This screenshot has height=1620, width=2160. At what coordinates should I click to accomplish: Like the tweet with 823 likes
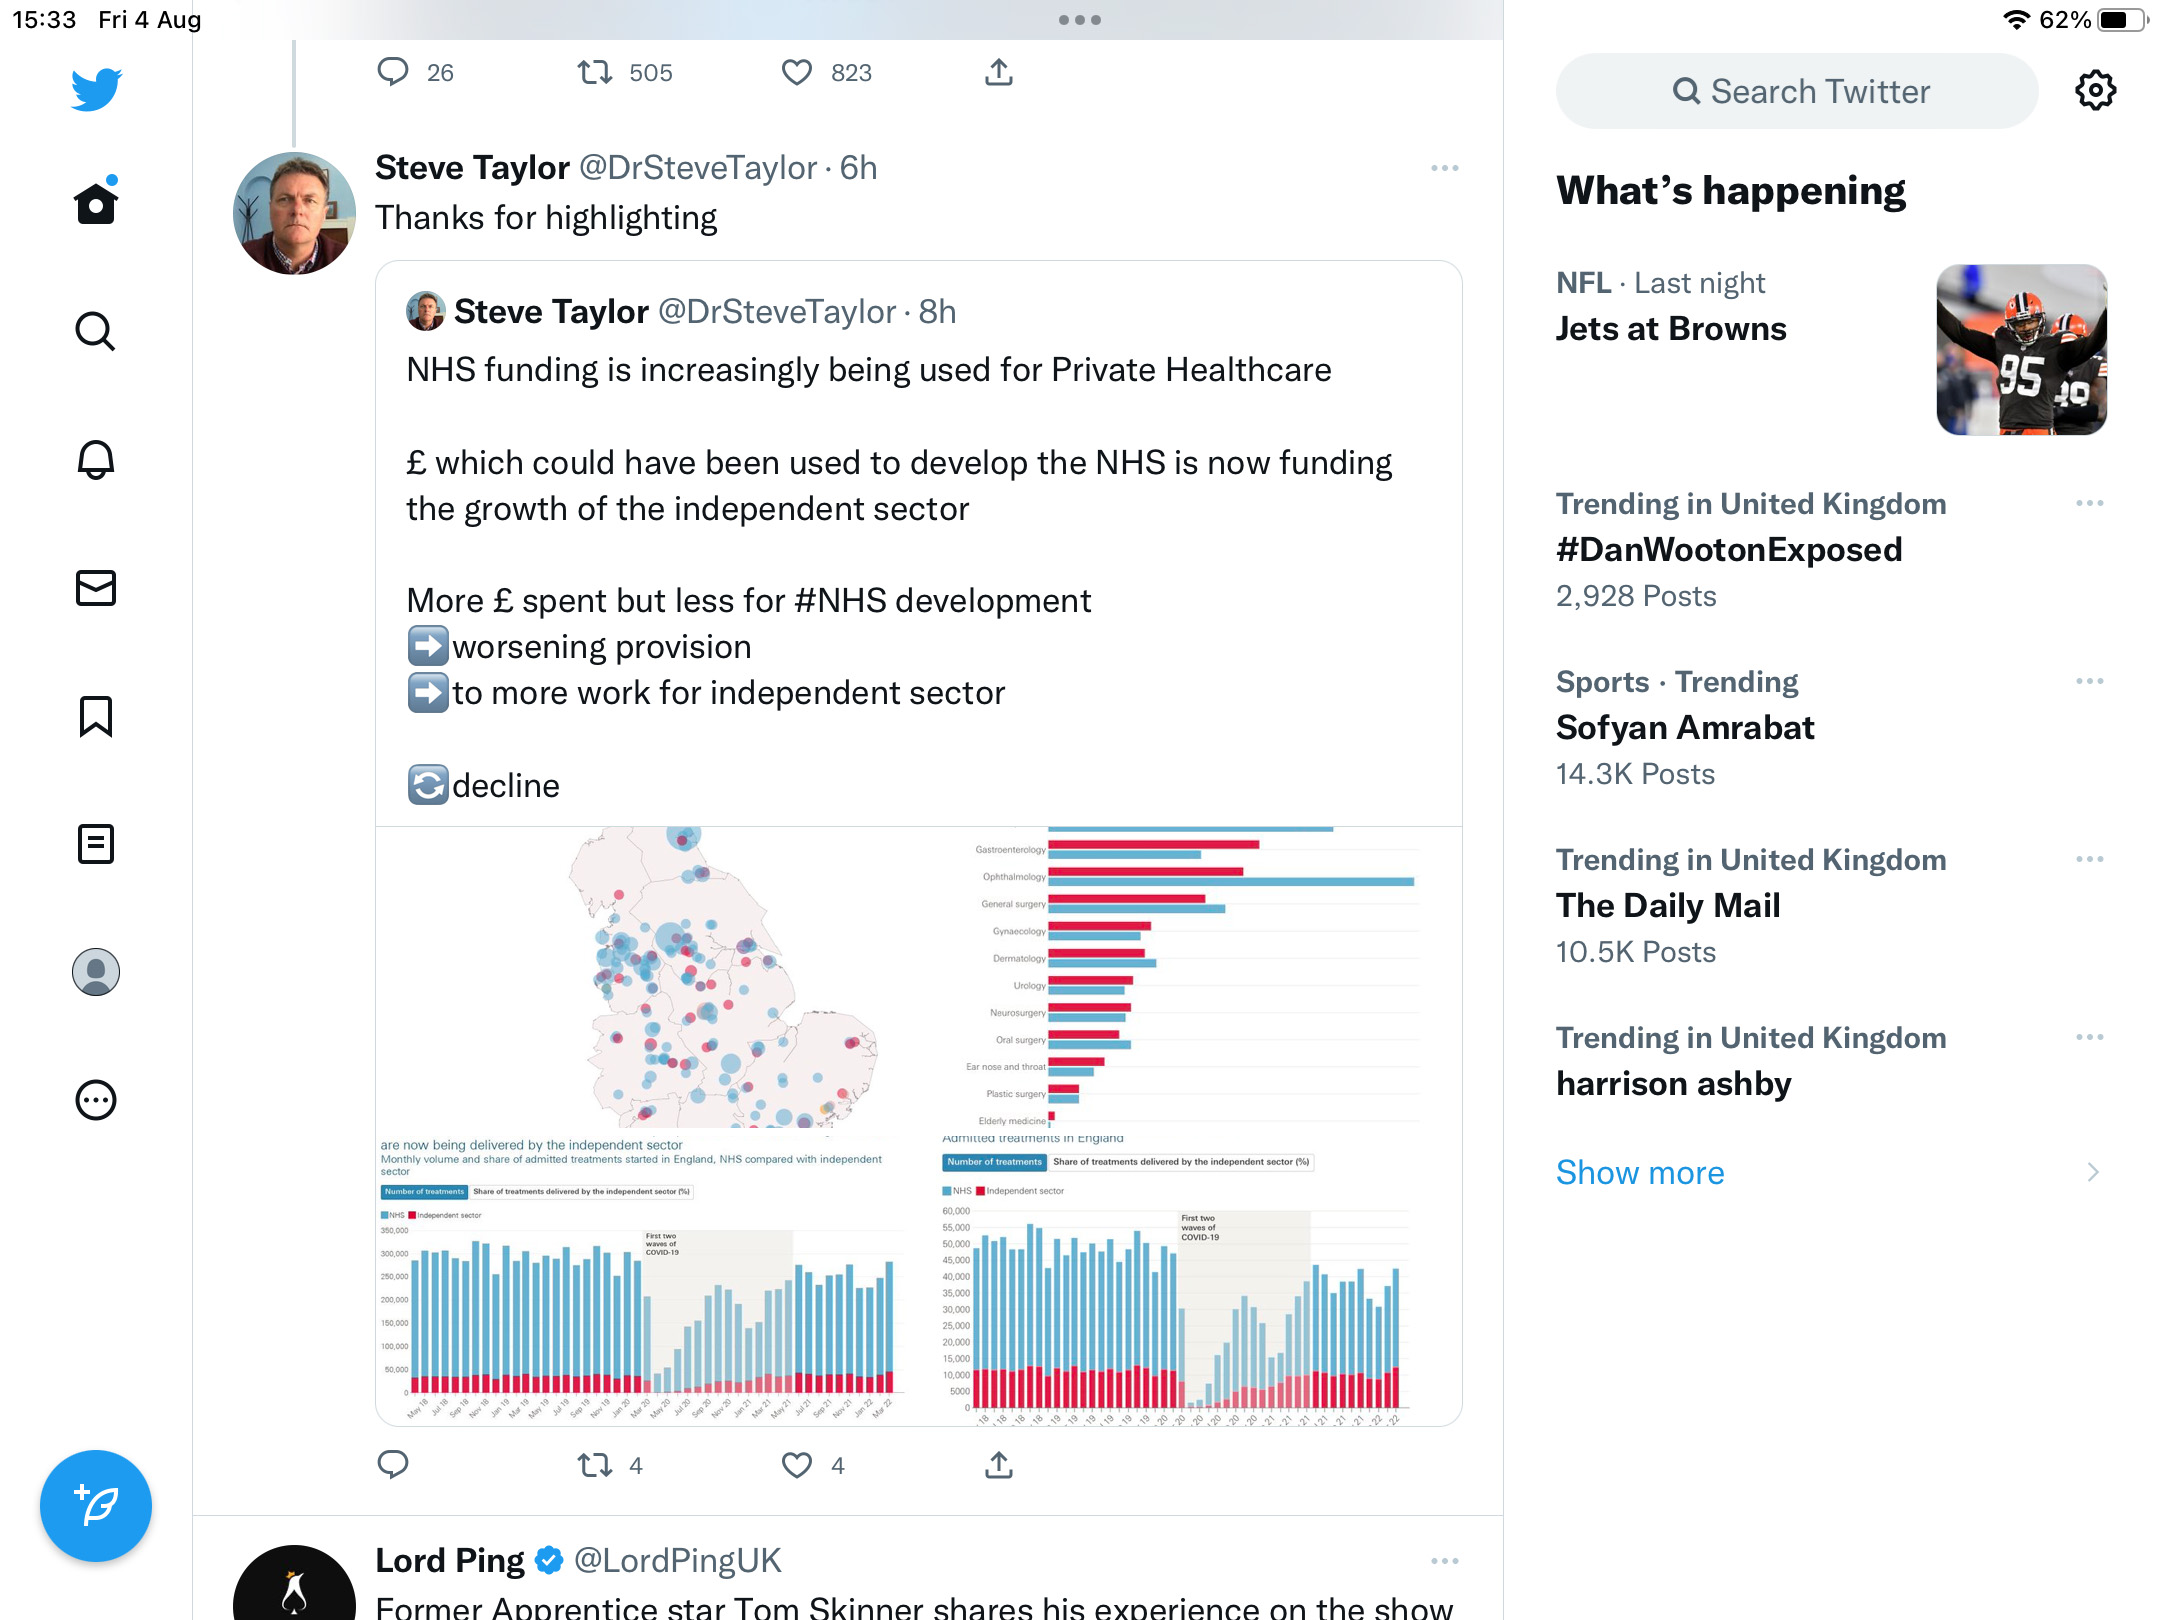pos(797,72)
